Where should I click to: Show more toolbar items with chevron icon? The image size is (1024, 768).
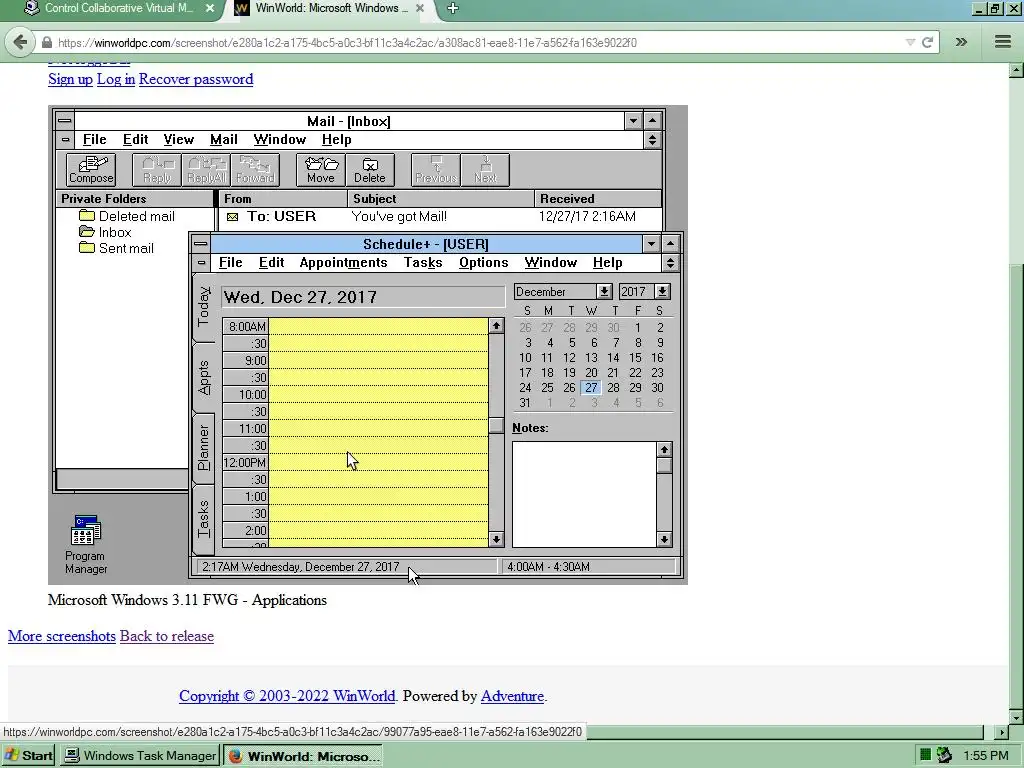click(x=961, y=42)
